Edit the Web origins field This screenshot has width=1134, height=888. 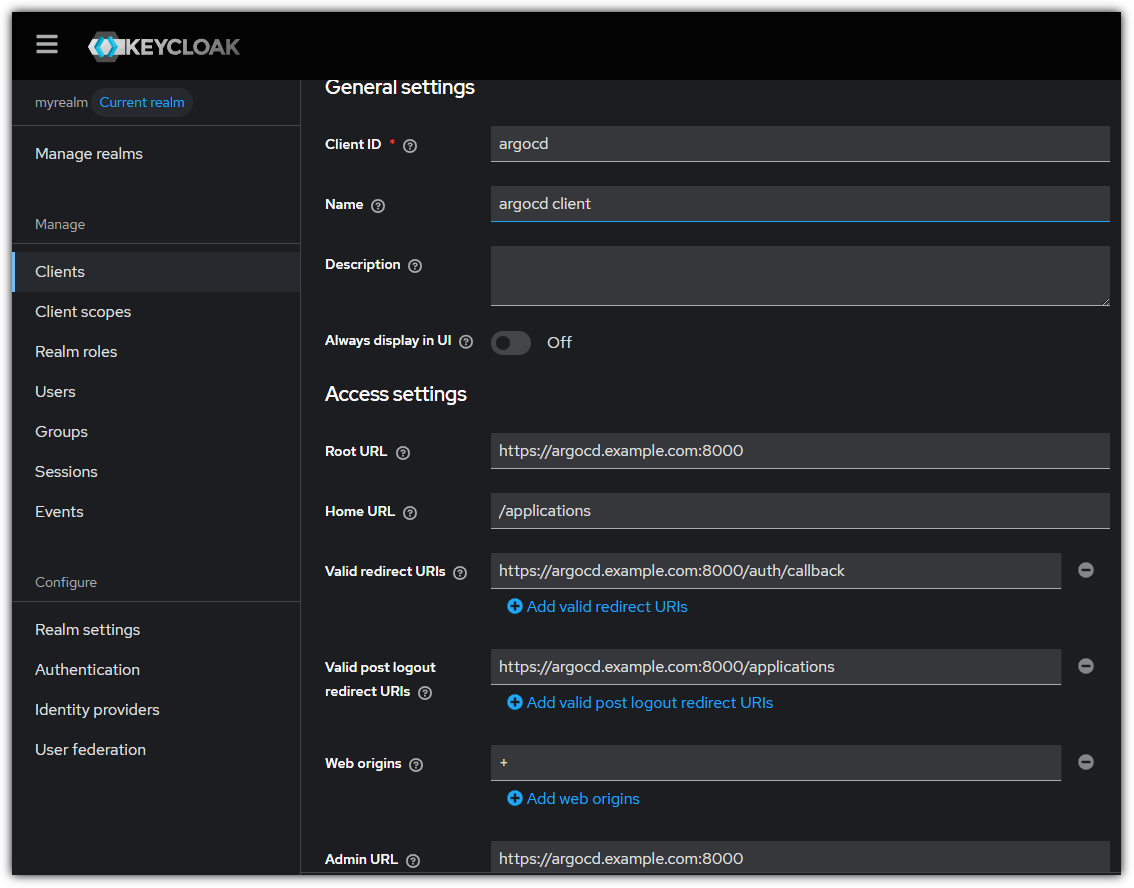coord(775,763)
